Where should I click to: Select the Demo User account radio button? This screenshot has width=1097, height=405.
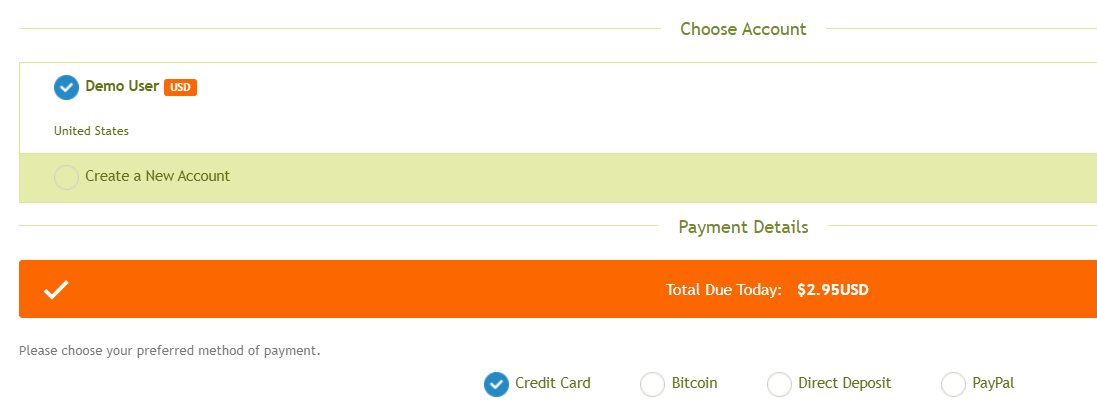click(x=66, y=87)
